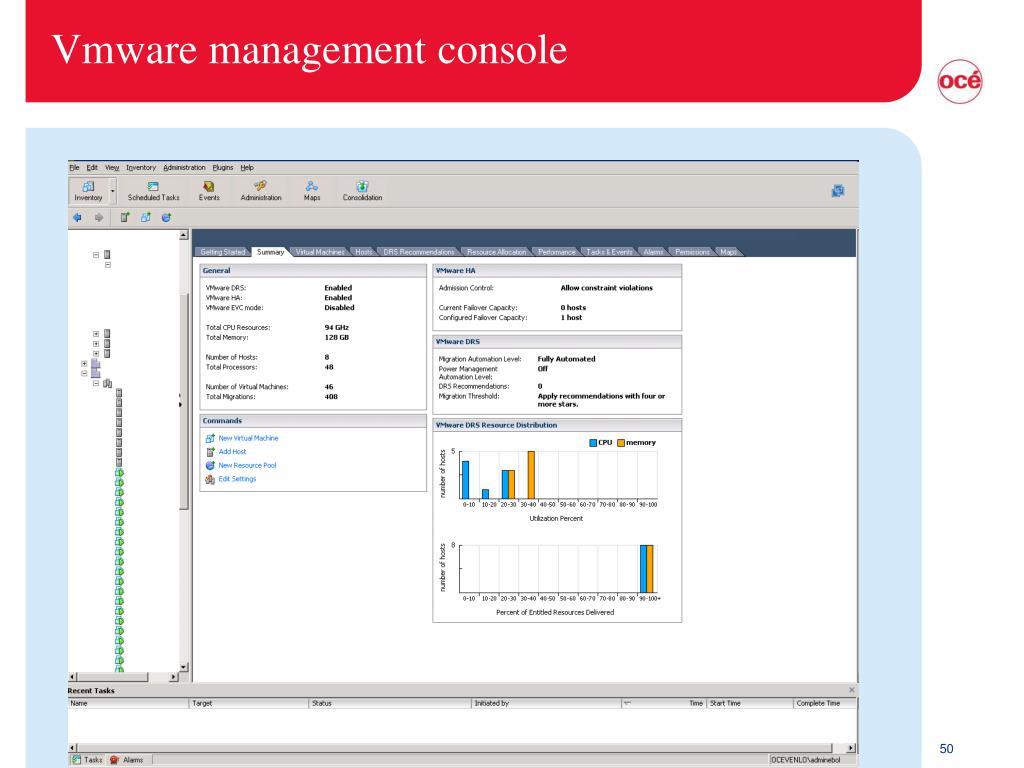Click inventory tree scroll down arrow

[x=184, y=667]
